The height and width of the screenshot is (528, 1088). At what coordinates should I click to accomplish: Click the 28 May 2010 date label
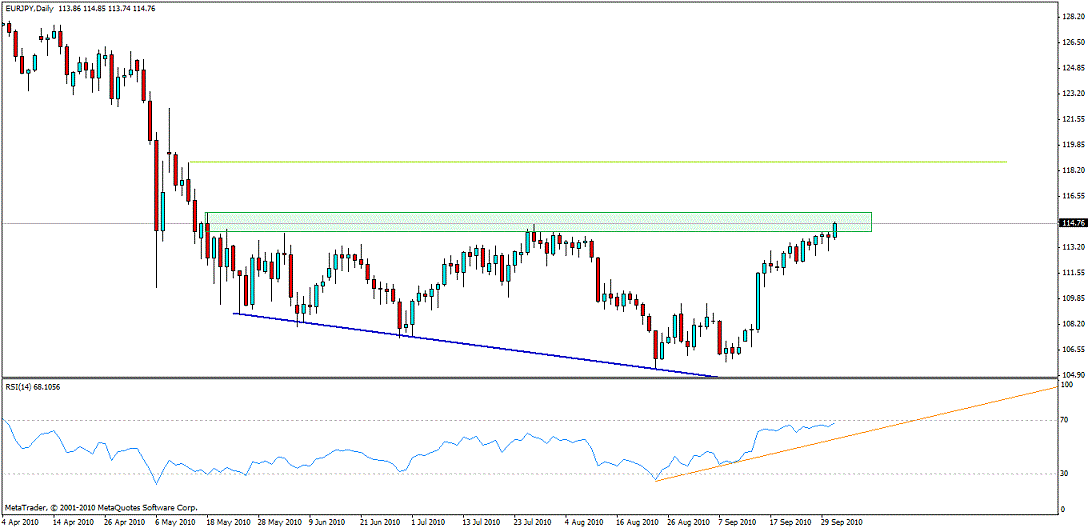click(x=280, y=521)
